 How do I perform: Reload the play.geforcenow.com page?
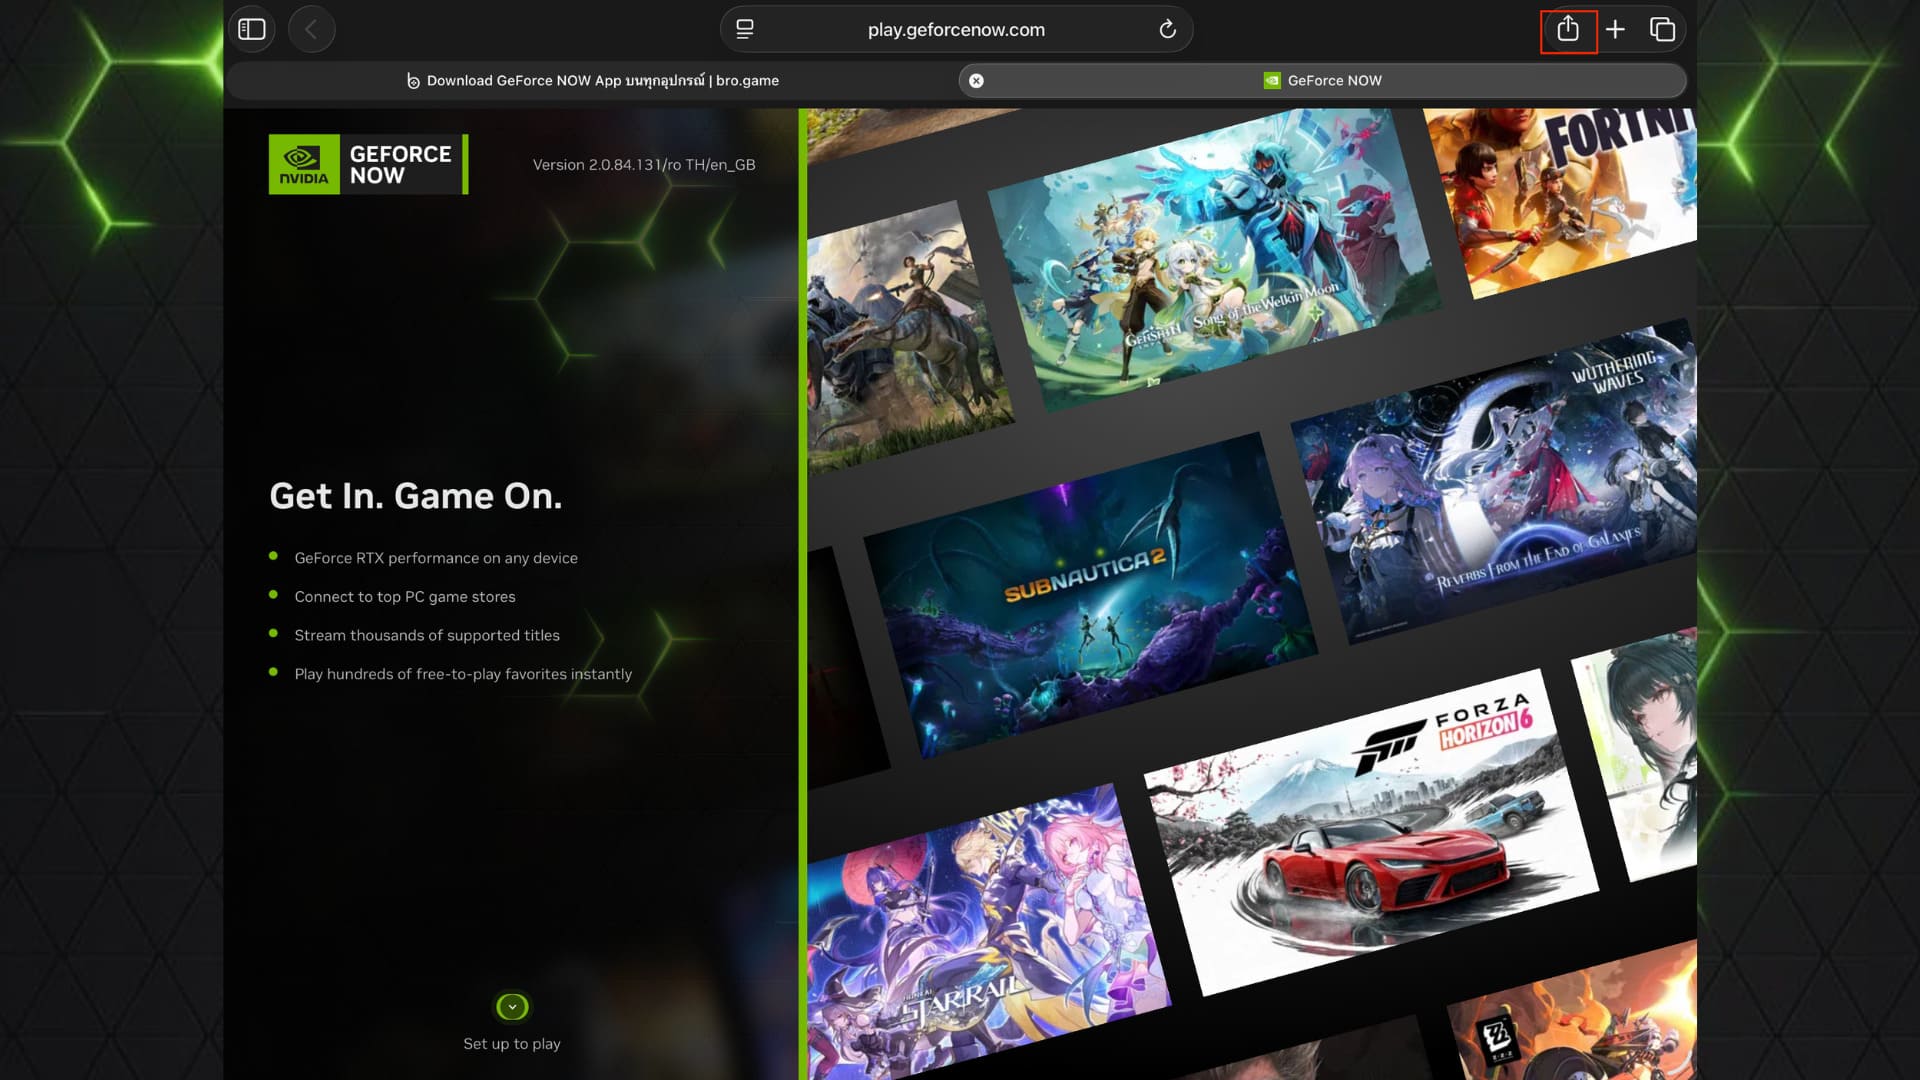1167,29
